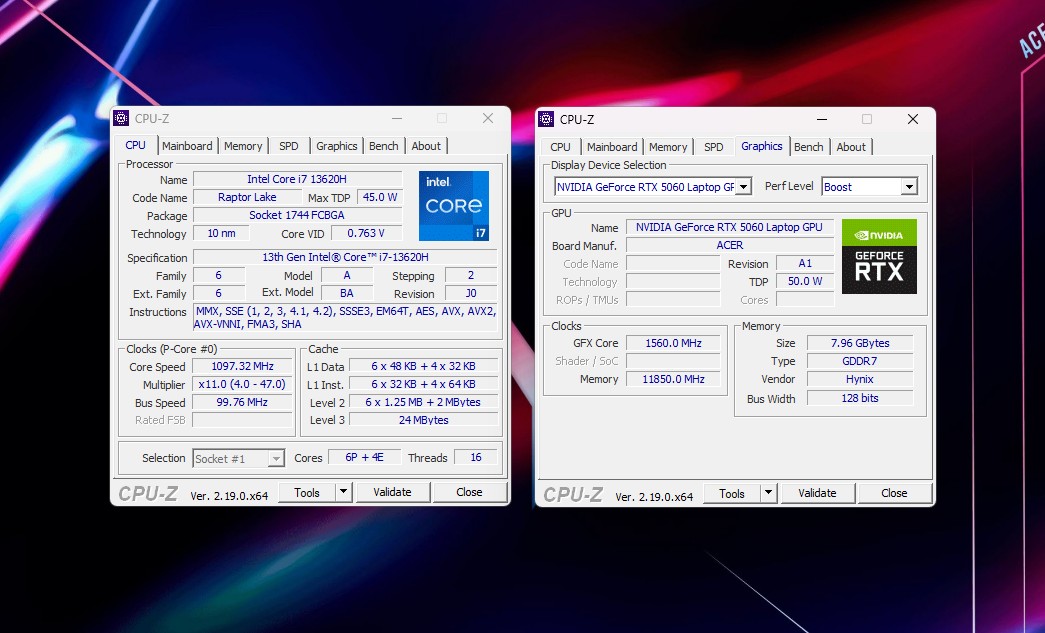Click the Code Name value 'Raptor Lake'
Image resolution: width=1045 pixels, height=633 pixels.
(247, 197)
